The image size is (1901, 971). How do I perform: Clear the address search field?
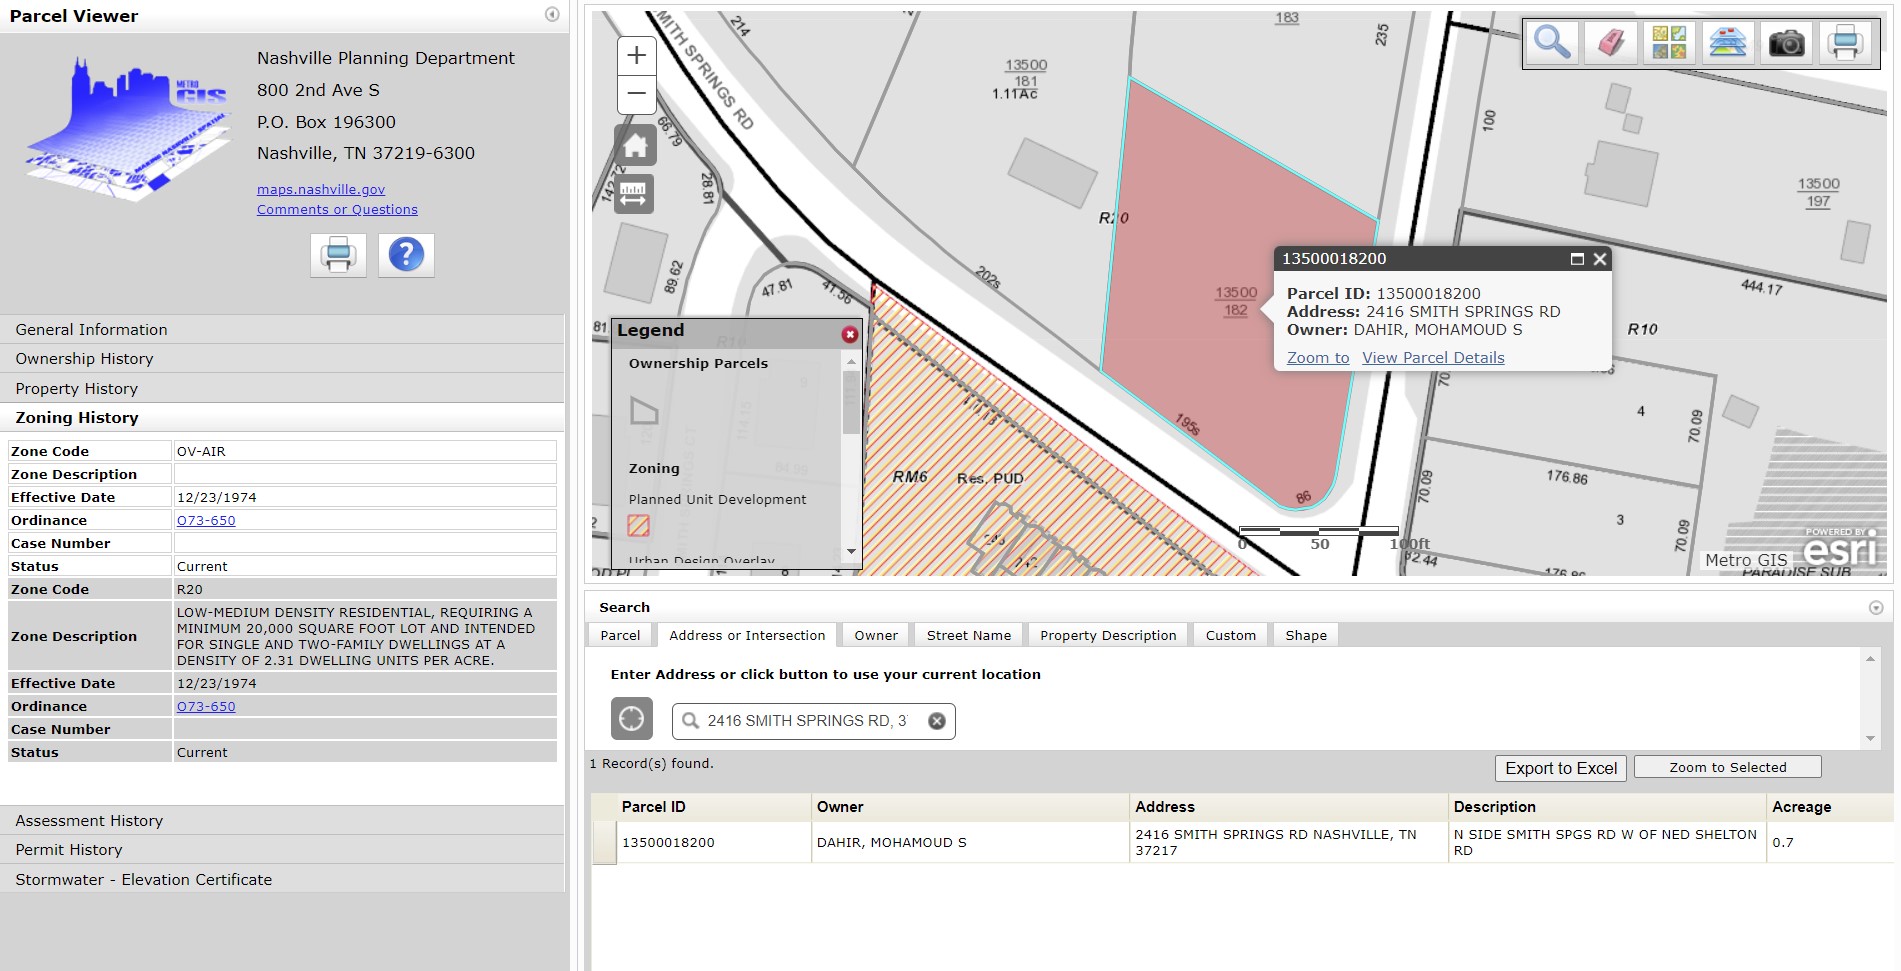click(x=937, y=721)
